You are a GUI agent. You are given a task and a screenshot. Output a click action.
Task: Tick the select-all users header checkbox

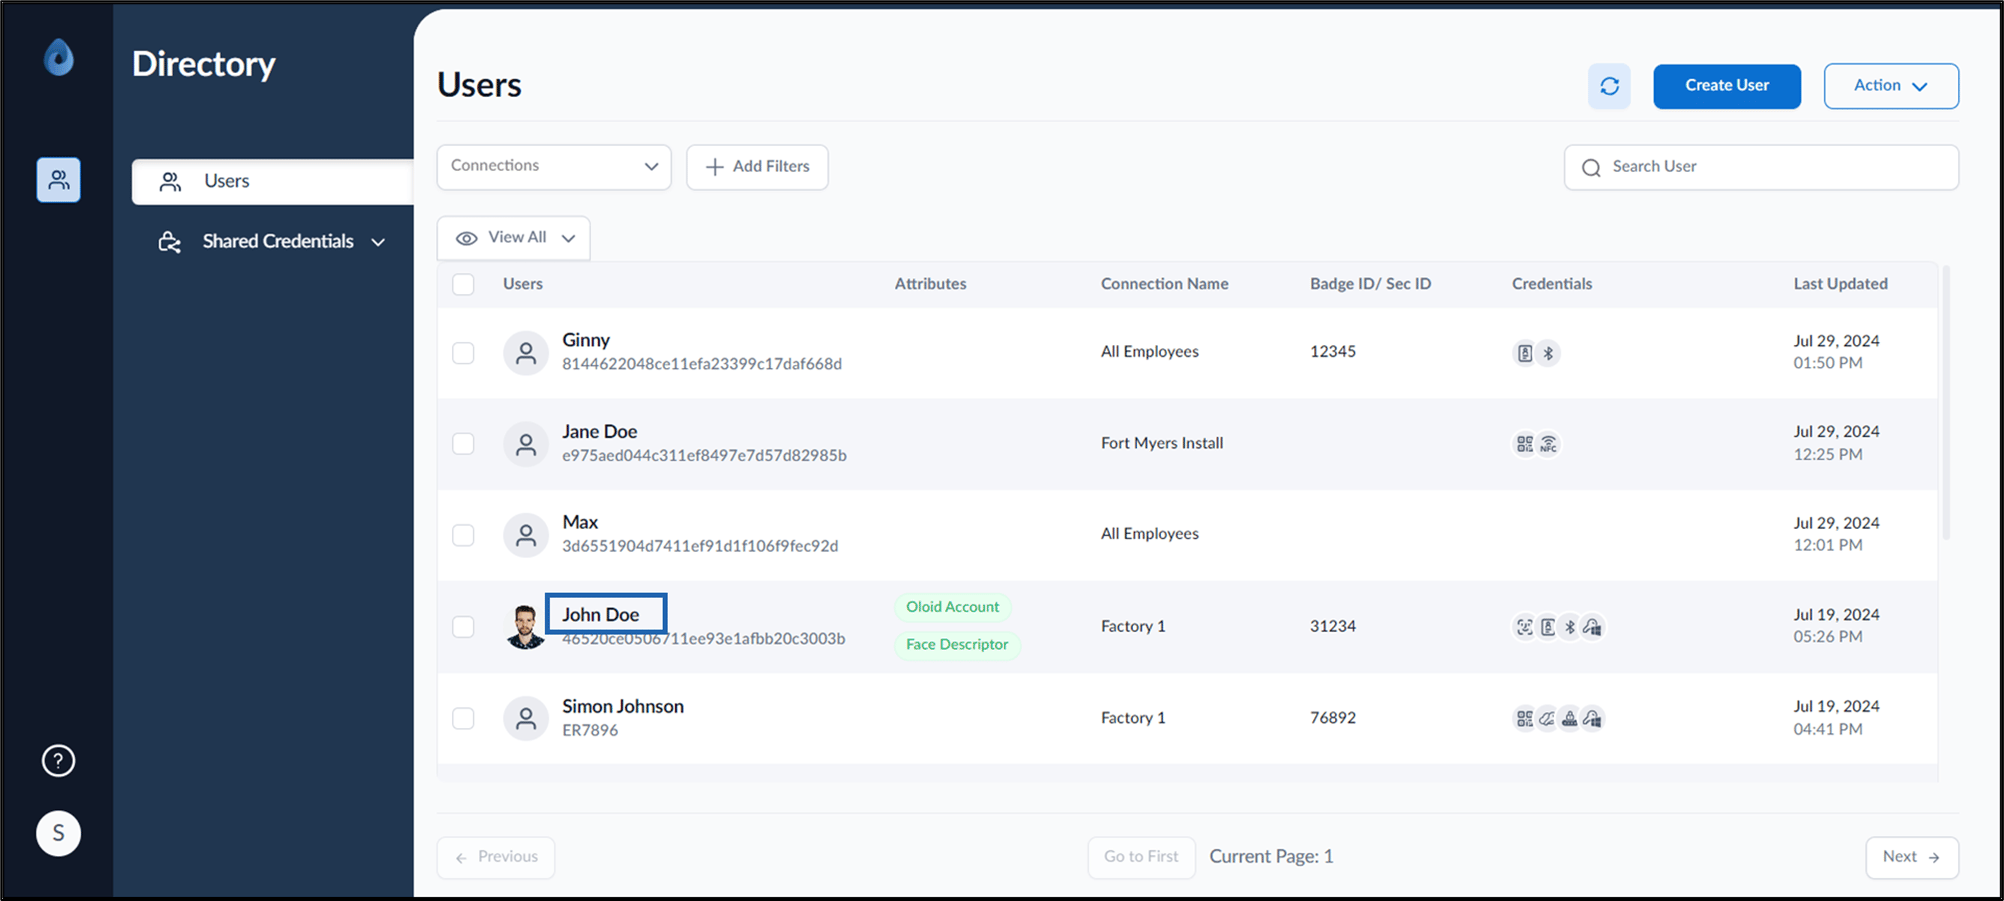click(x=463, y=284)
